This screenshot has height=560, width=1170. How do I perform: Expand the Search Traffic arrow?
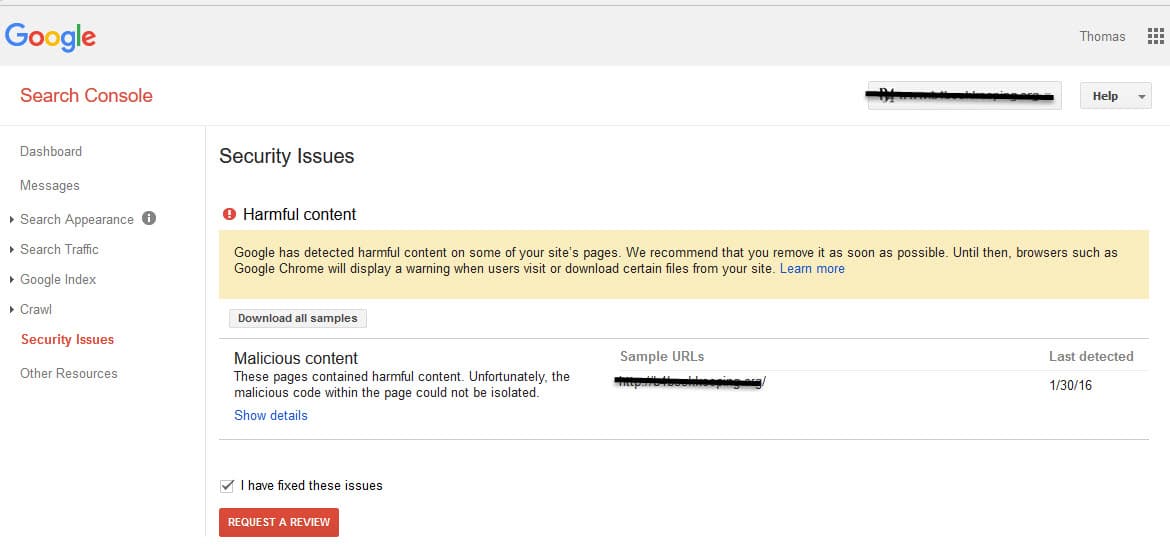pyautogui.click(x=12, y=249)
